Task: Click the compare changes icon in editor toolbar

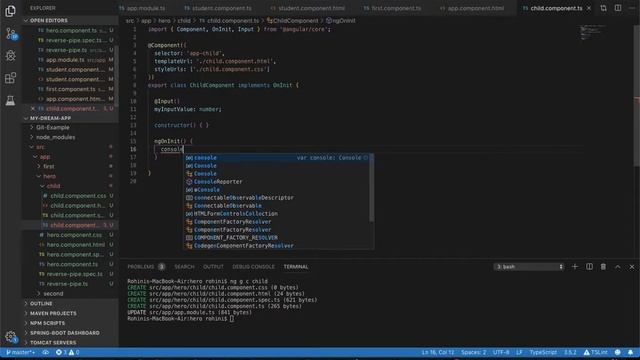Action: click(x=603, y=8)
